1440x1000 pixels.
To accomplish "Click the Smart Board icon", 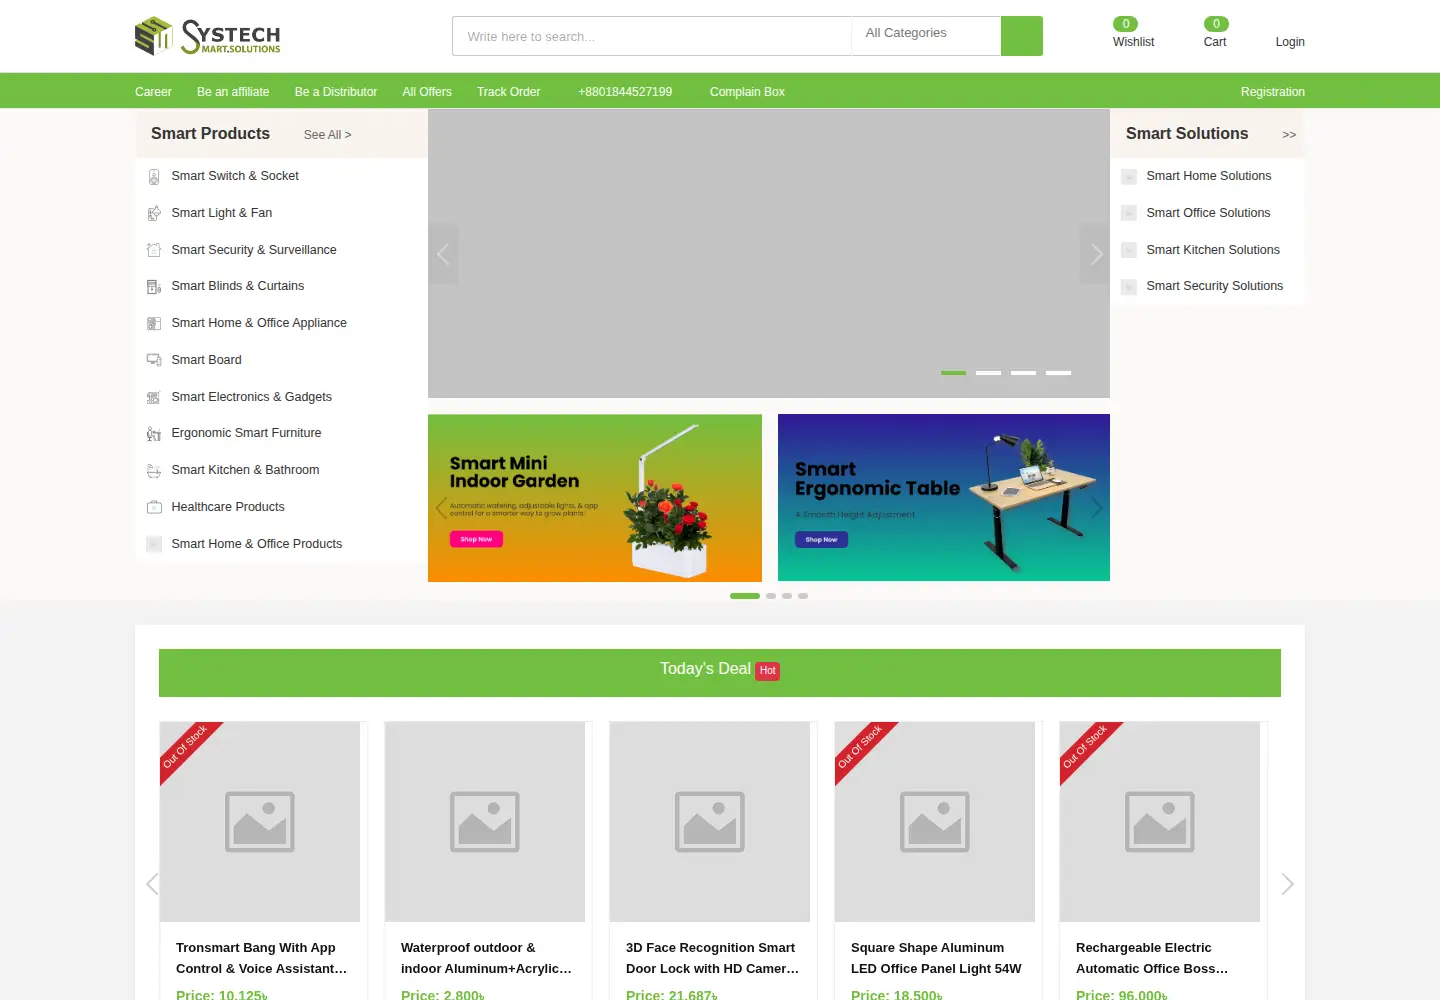I will [154, 360].
